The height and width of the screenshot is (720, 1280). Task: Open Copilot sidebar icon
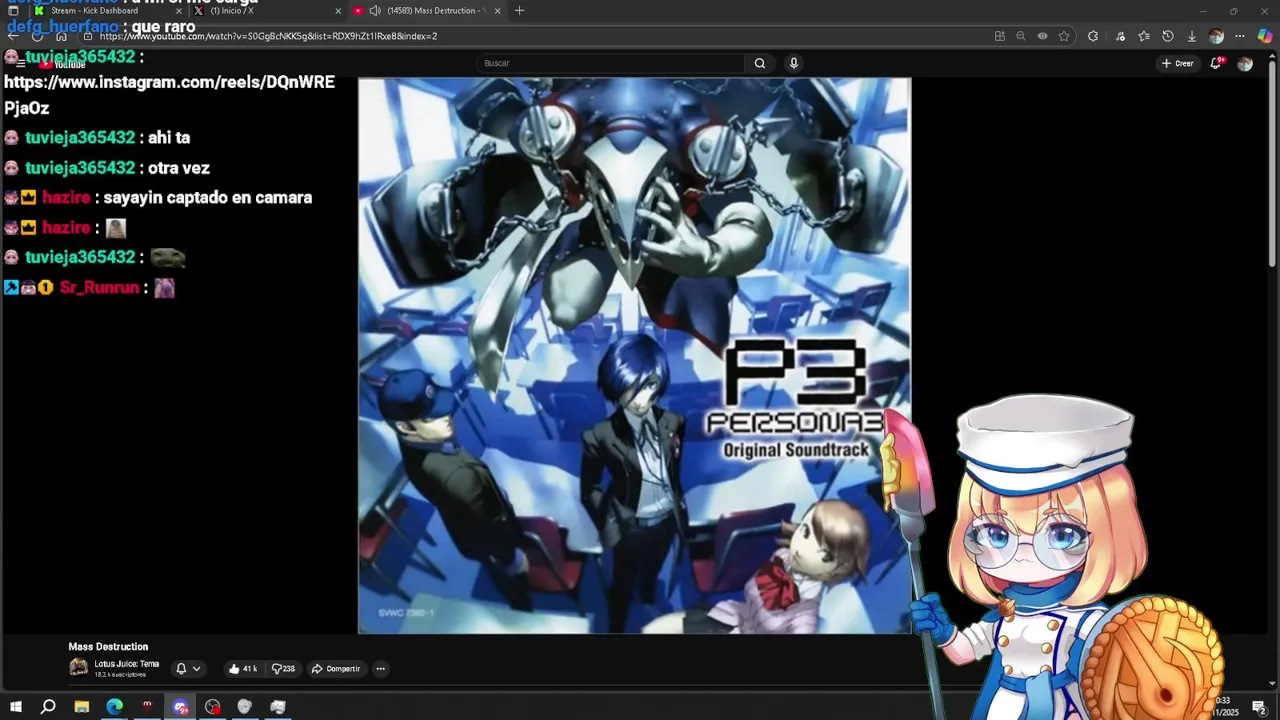(1265, 36)
